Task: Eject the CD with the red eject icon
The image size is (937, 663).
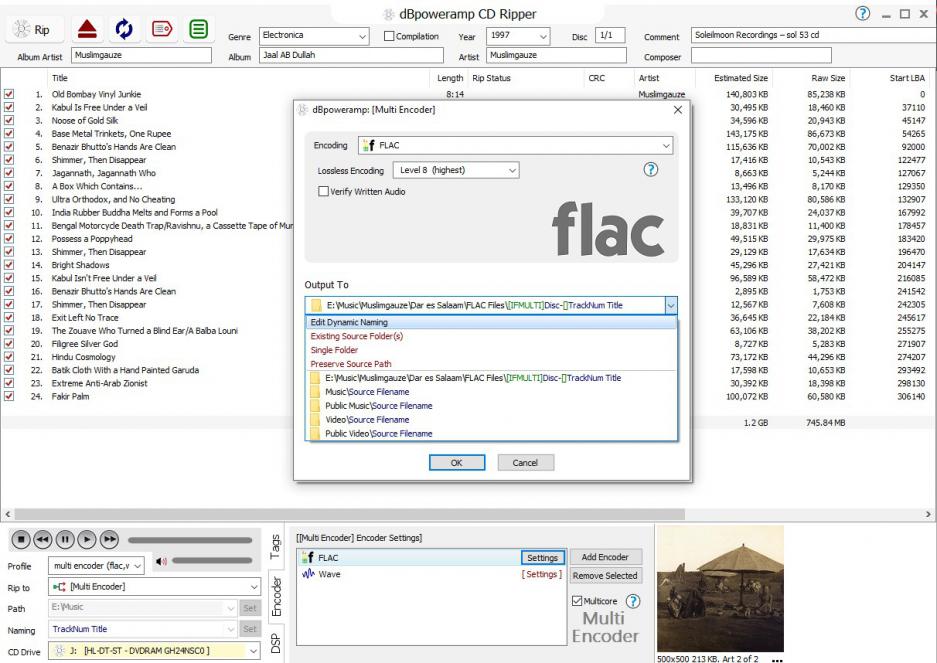Action: [x=88, y=30]
